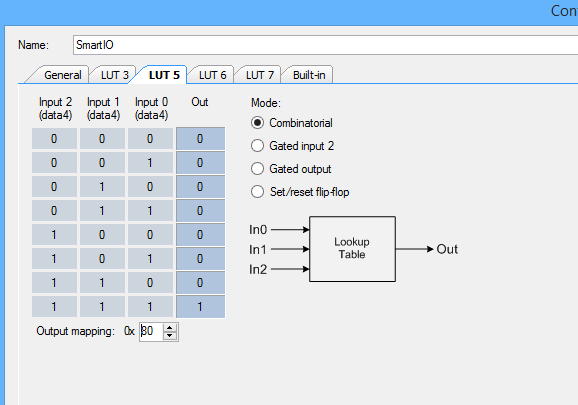Toggle the Out cell for row 001
The image size is (578, 405).
tap(201, 163)
